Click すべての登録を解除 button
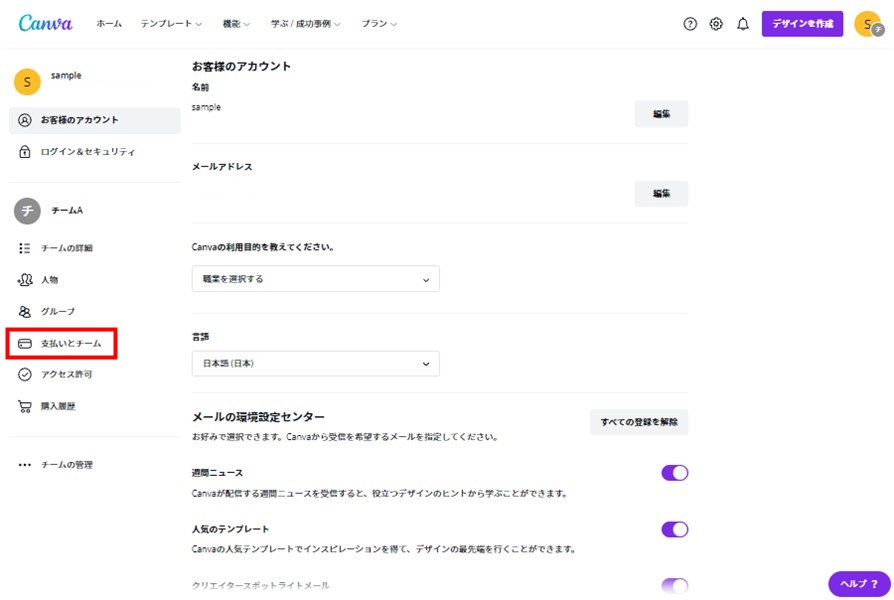894x600 pixels. pos(638,422)
